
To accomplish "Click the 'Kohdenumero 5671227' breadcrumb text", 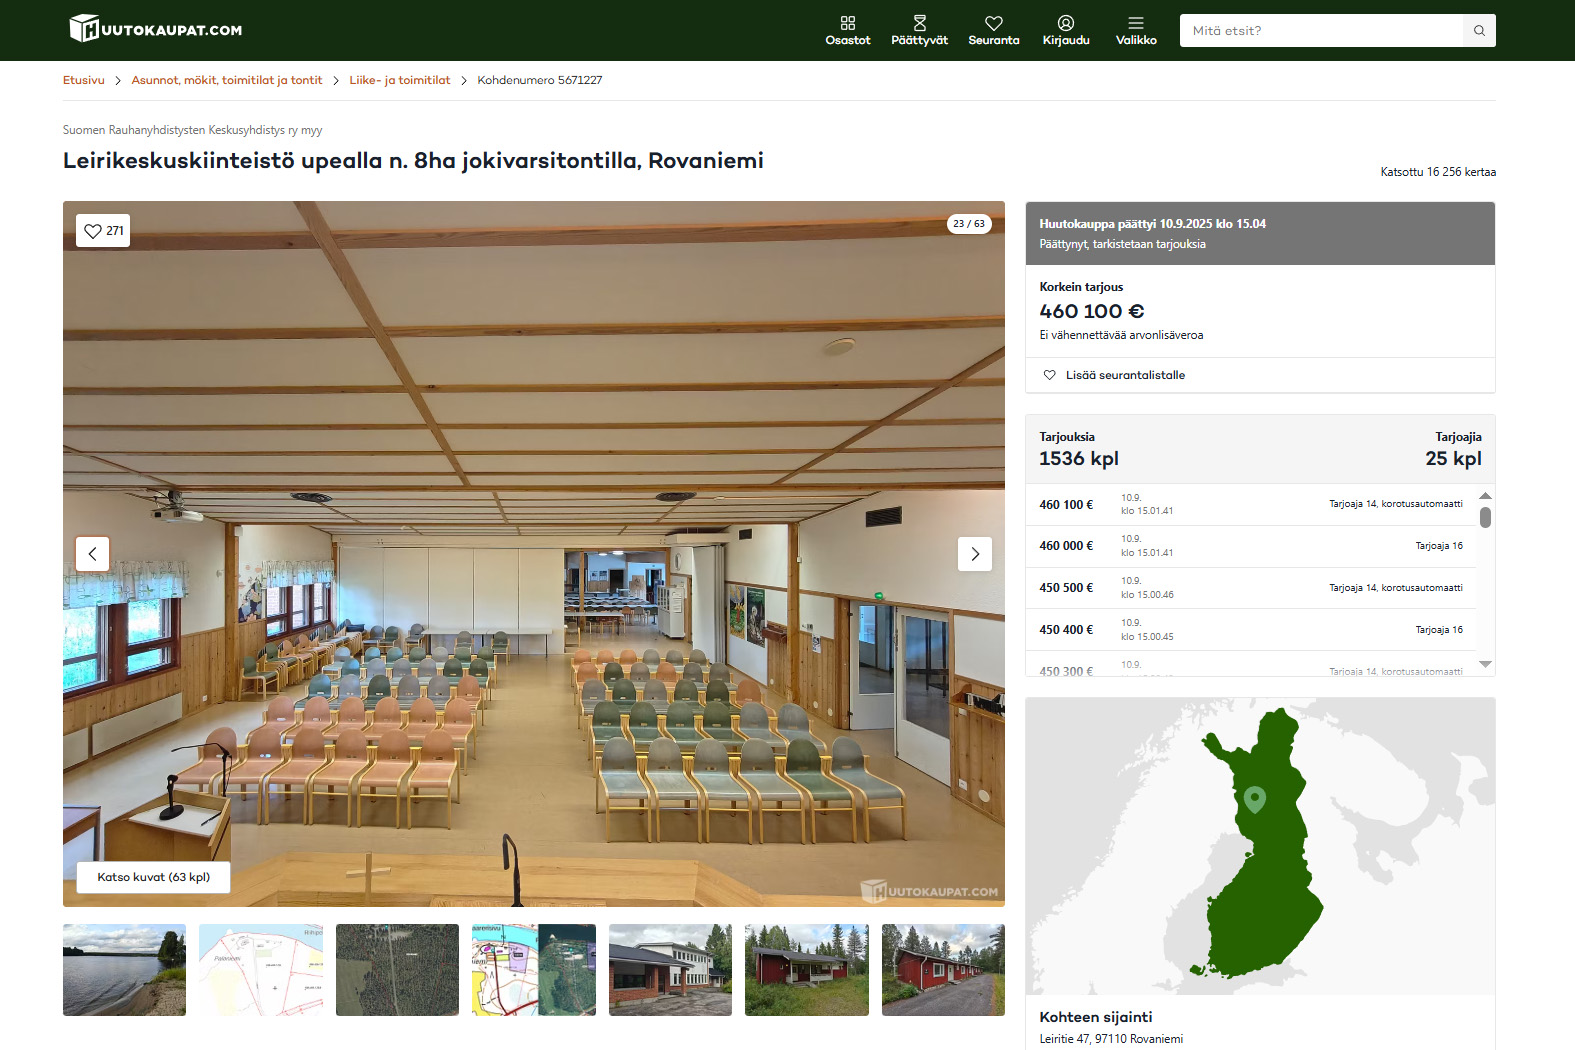I will (x=540, y=80).
